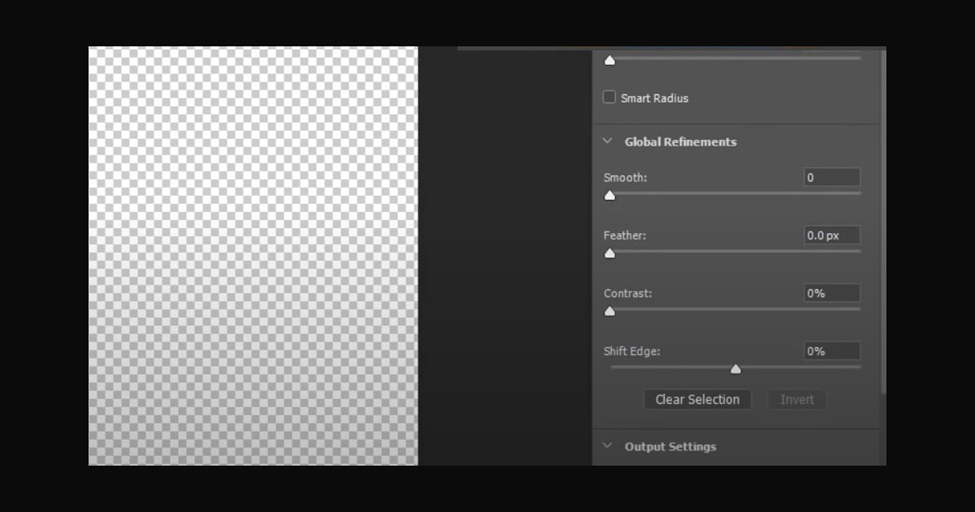Click the Contrast percentage input field
Screen dimensions: 975x512
click(832, 293)
